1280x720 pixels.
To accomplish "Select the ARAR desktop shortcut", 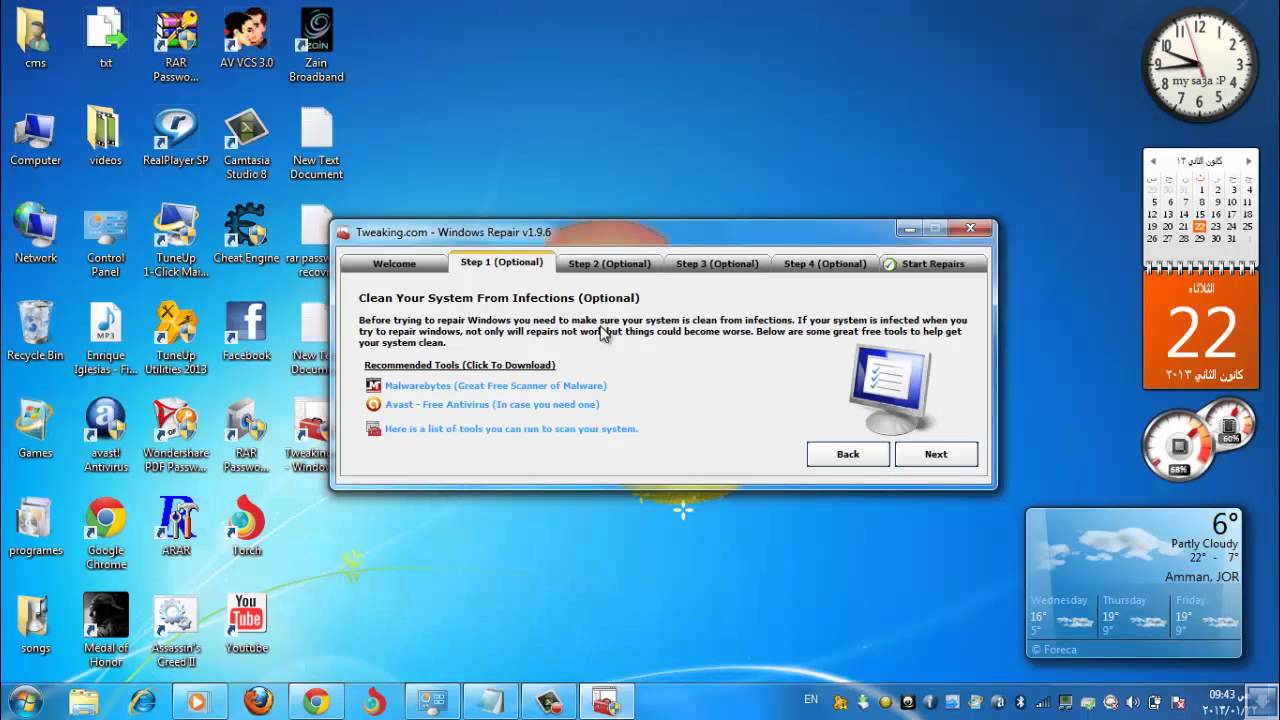I will 176,528.
